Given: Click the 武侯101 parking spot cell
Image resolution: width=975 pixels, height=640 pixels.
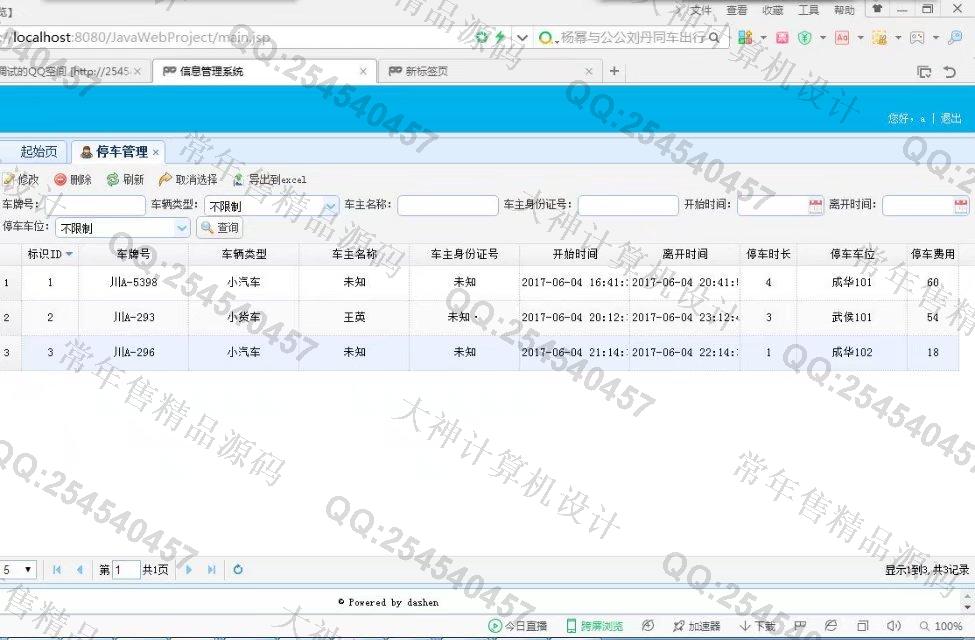Looking at the screenshot, I should [852, 317].
